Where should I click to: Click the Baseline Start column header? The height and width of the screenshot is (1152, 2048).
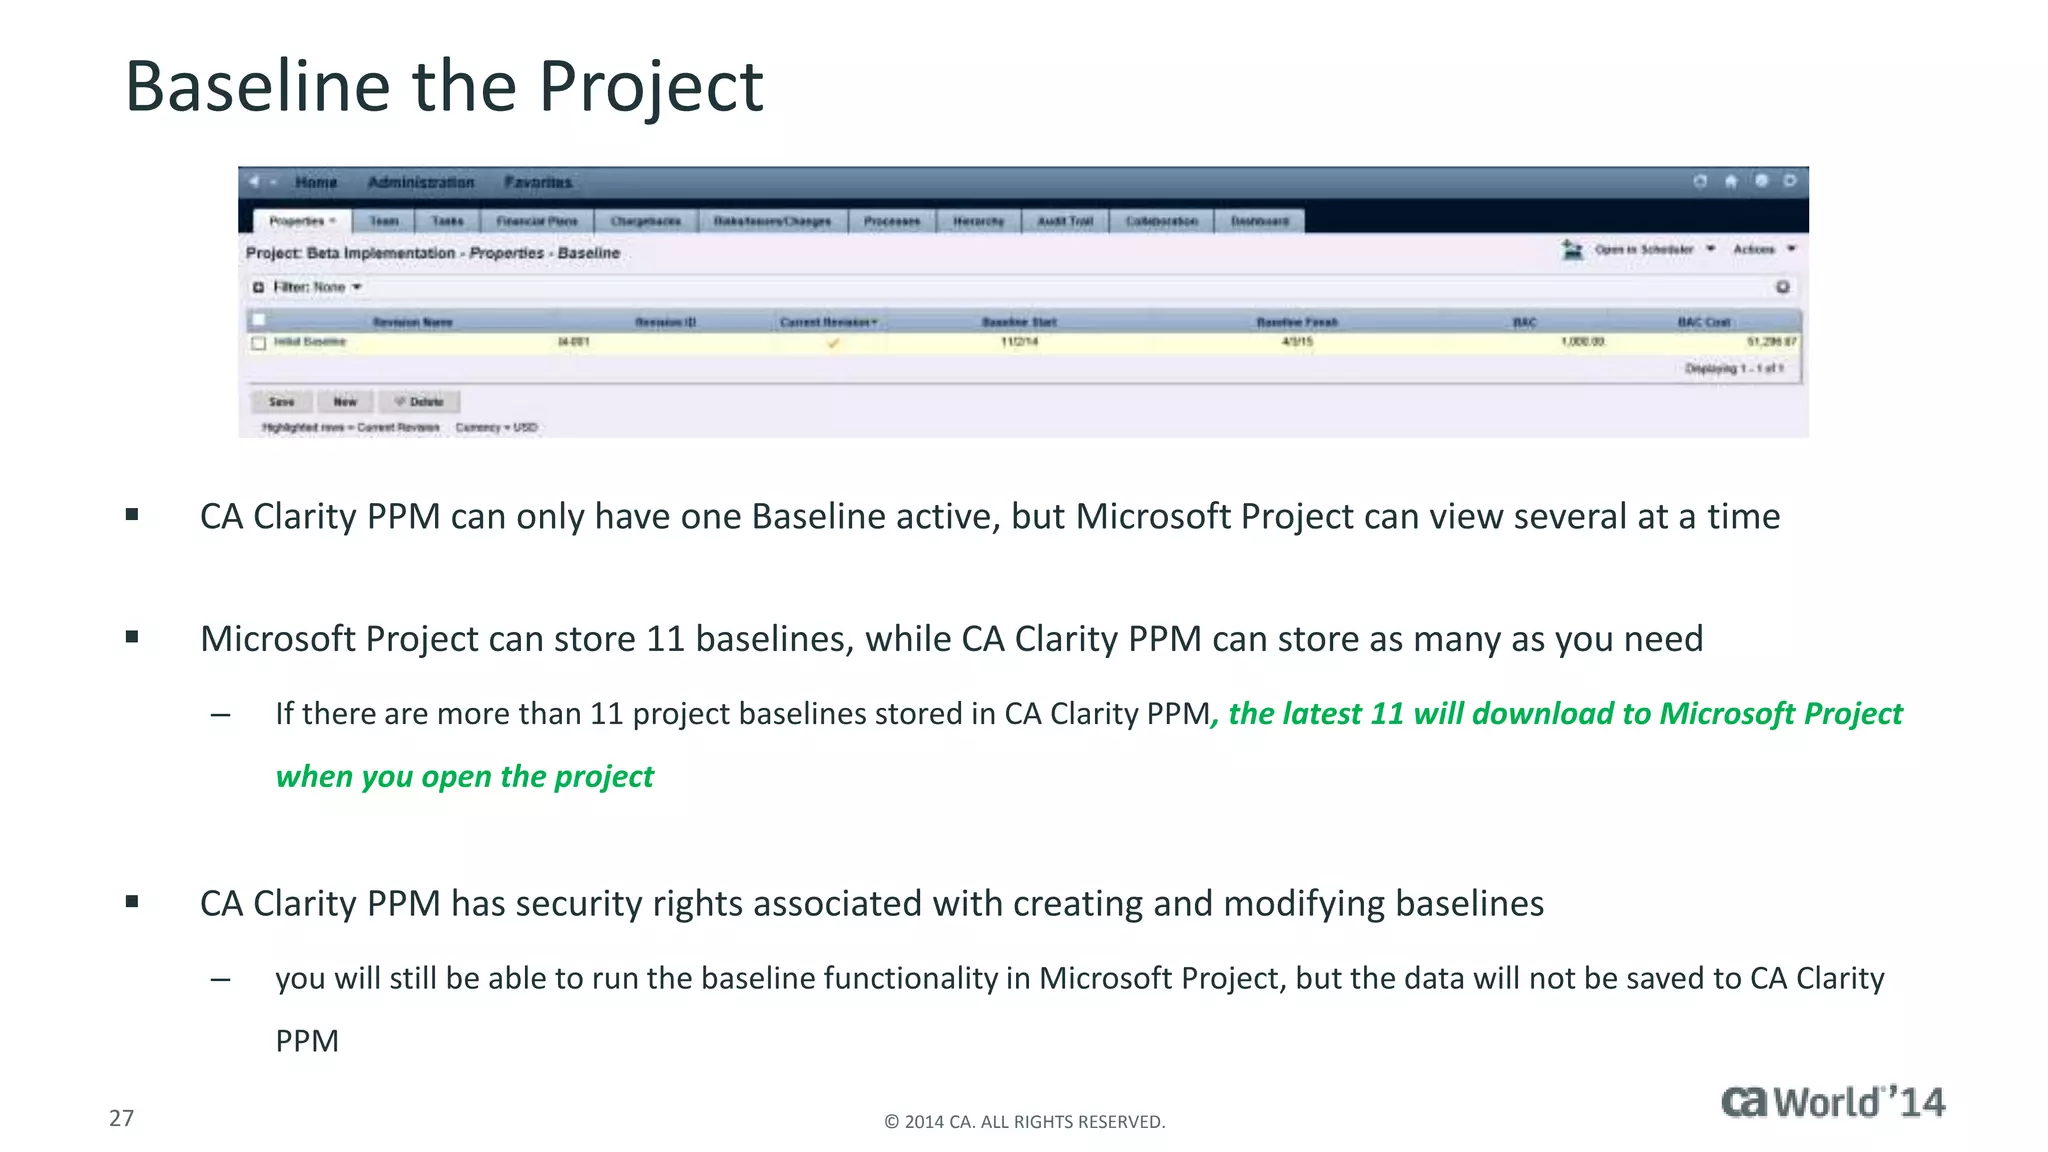(x=1019, y=322)
